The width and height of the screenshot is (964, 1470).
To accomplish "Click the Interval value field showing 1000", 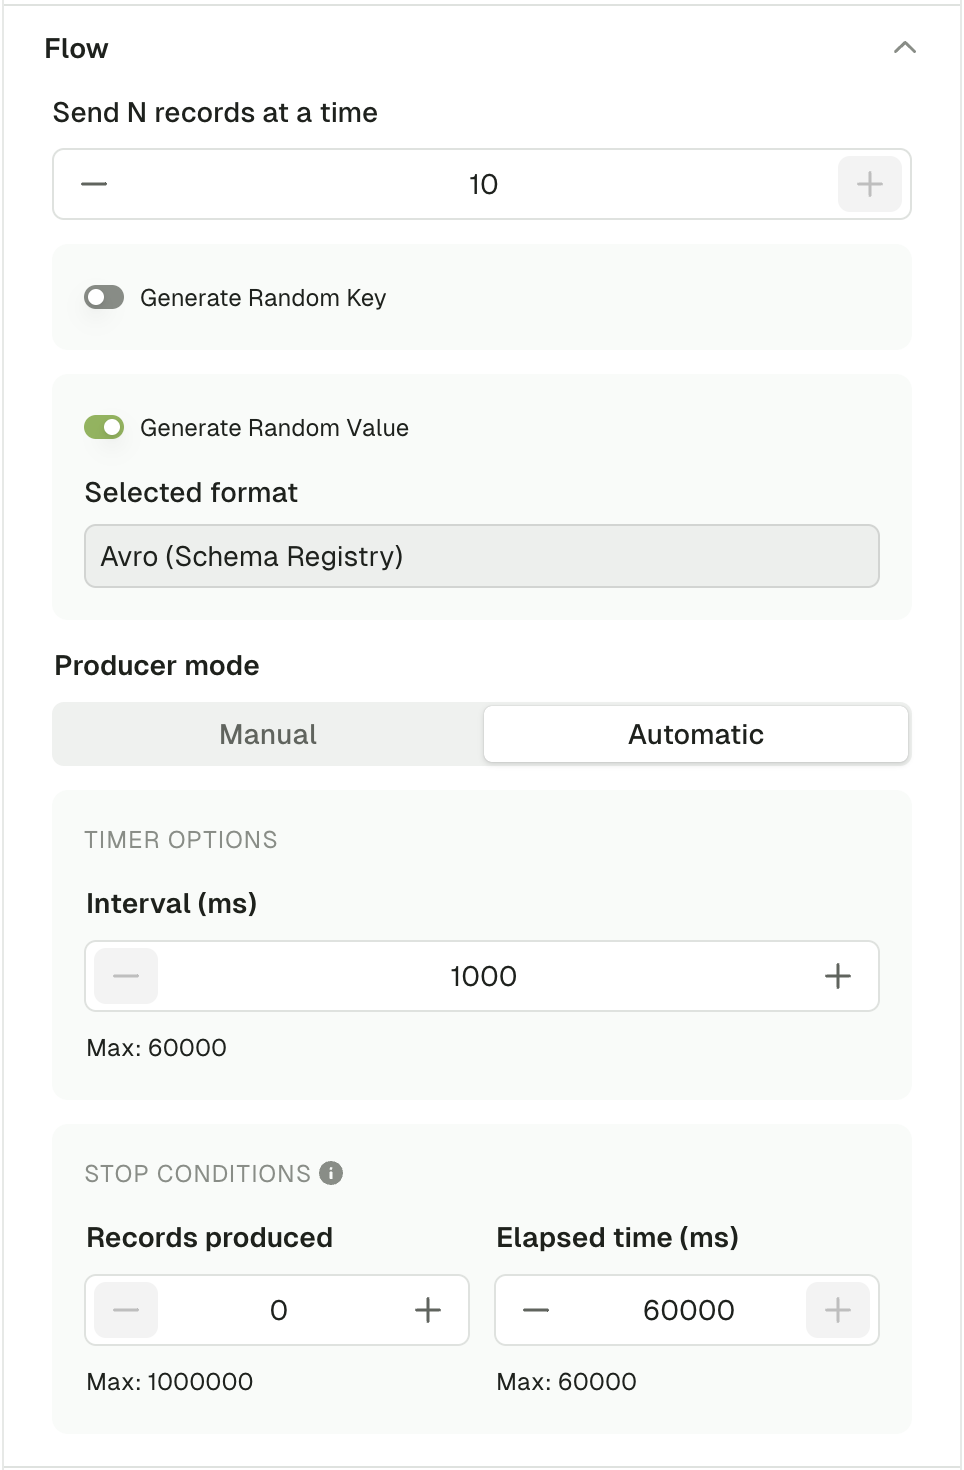I will [x=483, y=976].
